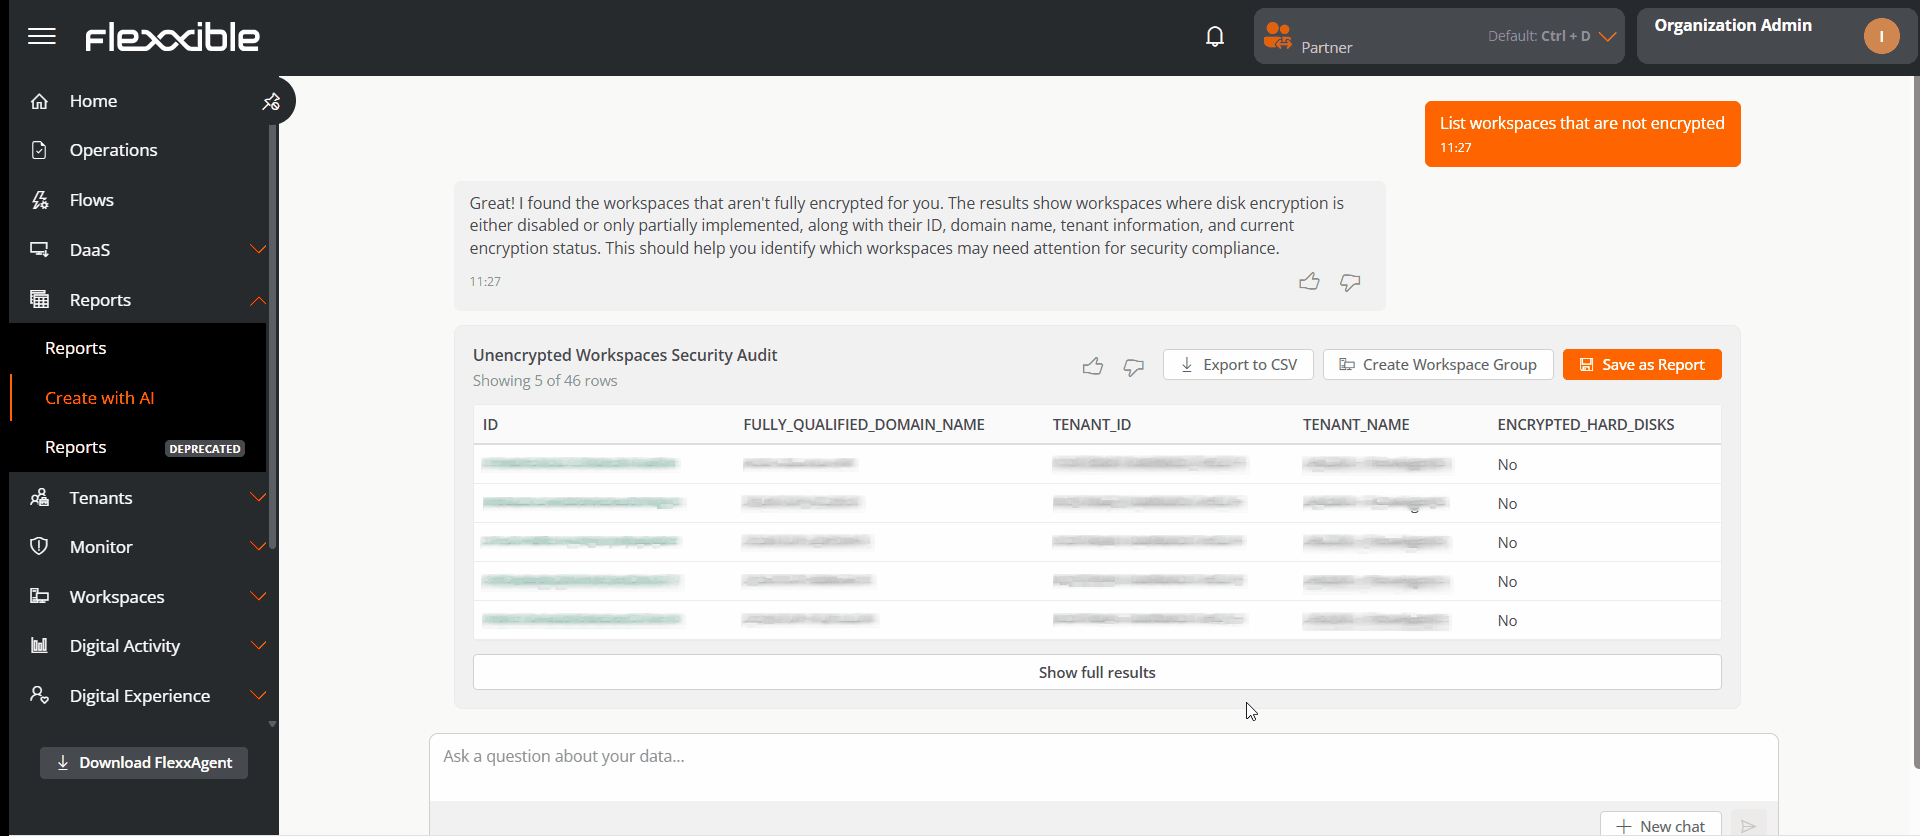1920x836 pixels.
Task: Unpin the sidebar using the pin icon
Action: (x=271, y=102)
